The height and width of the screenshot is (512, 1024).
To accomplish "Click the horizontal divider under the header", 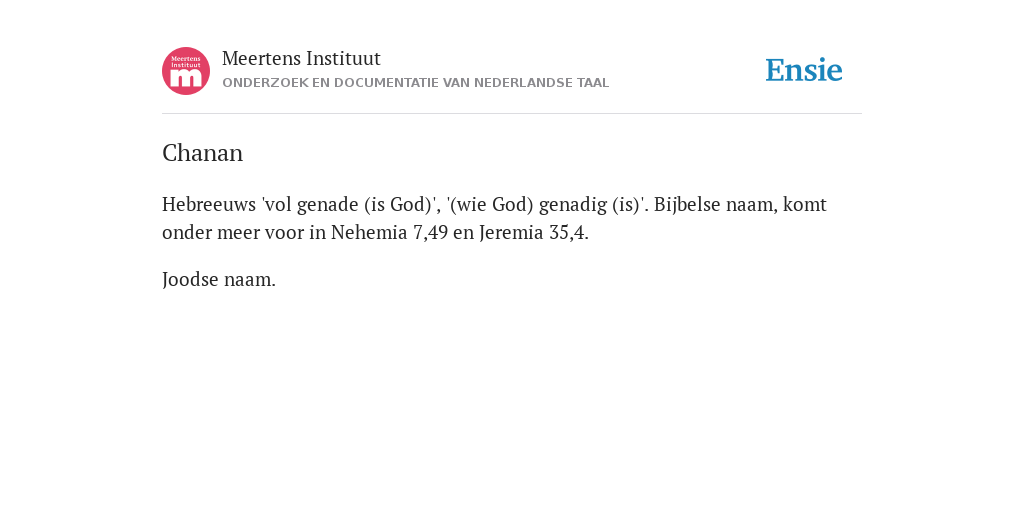I will coord(512,114).
